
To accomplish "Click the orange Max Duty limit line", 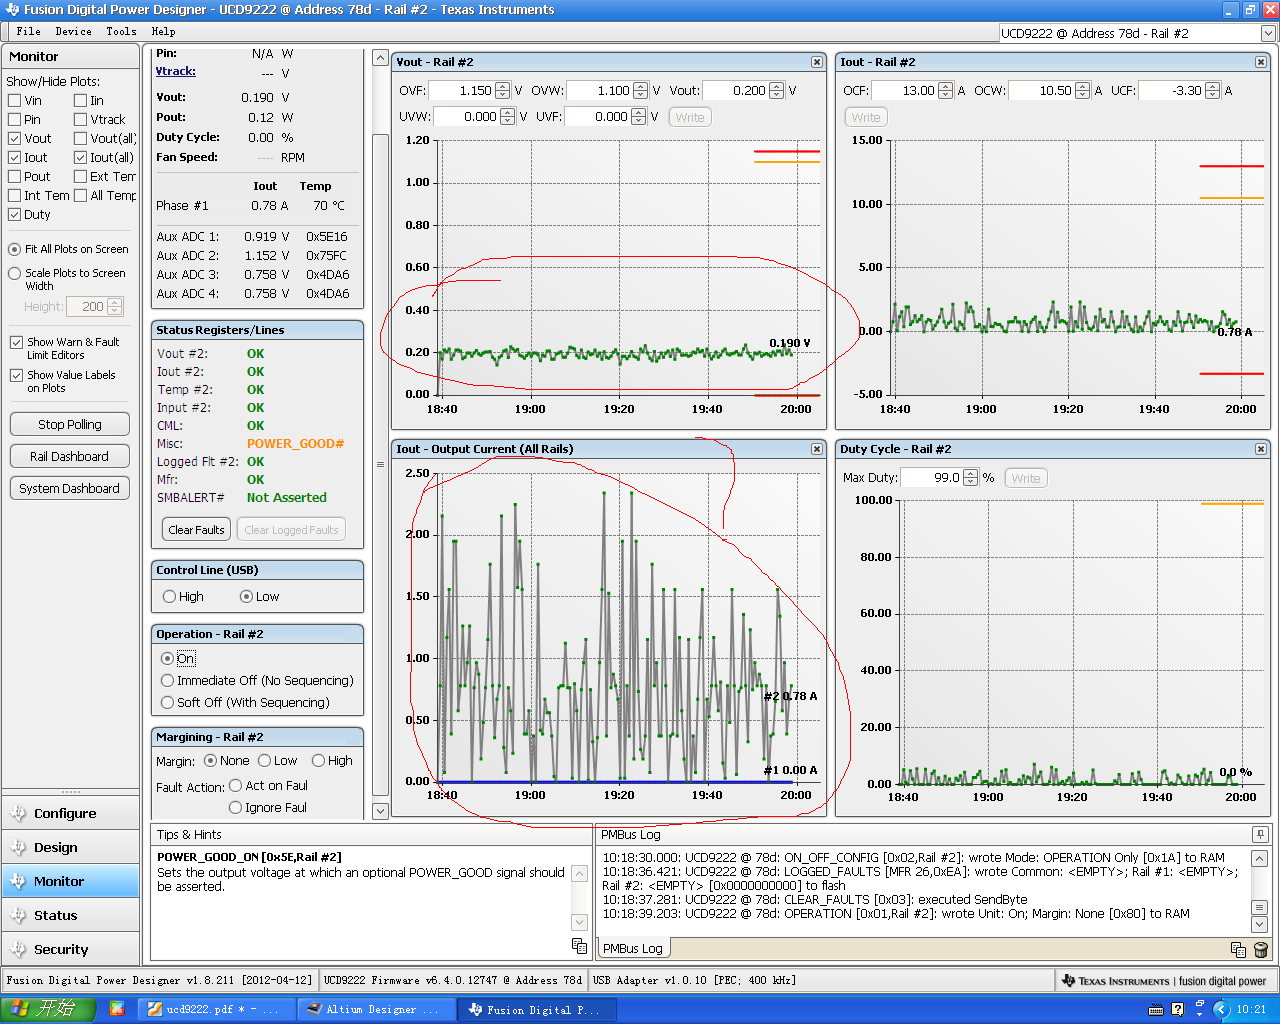I will 1231,503.
